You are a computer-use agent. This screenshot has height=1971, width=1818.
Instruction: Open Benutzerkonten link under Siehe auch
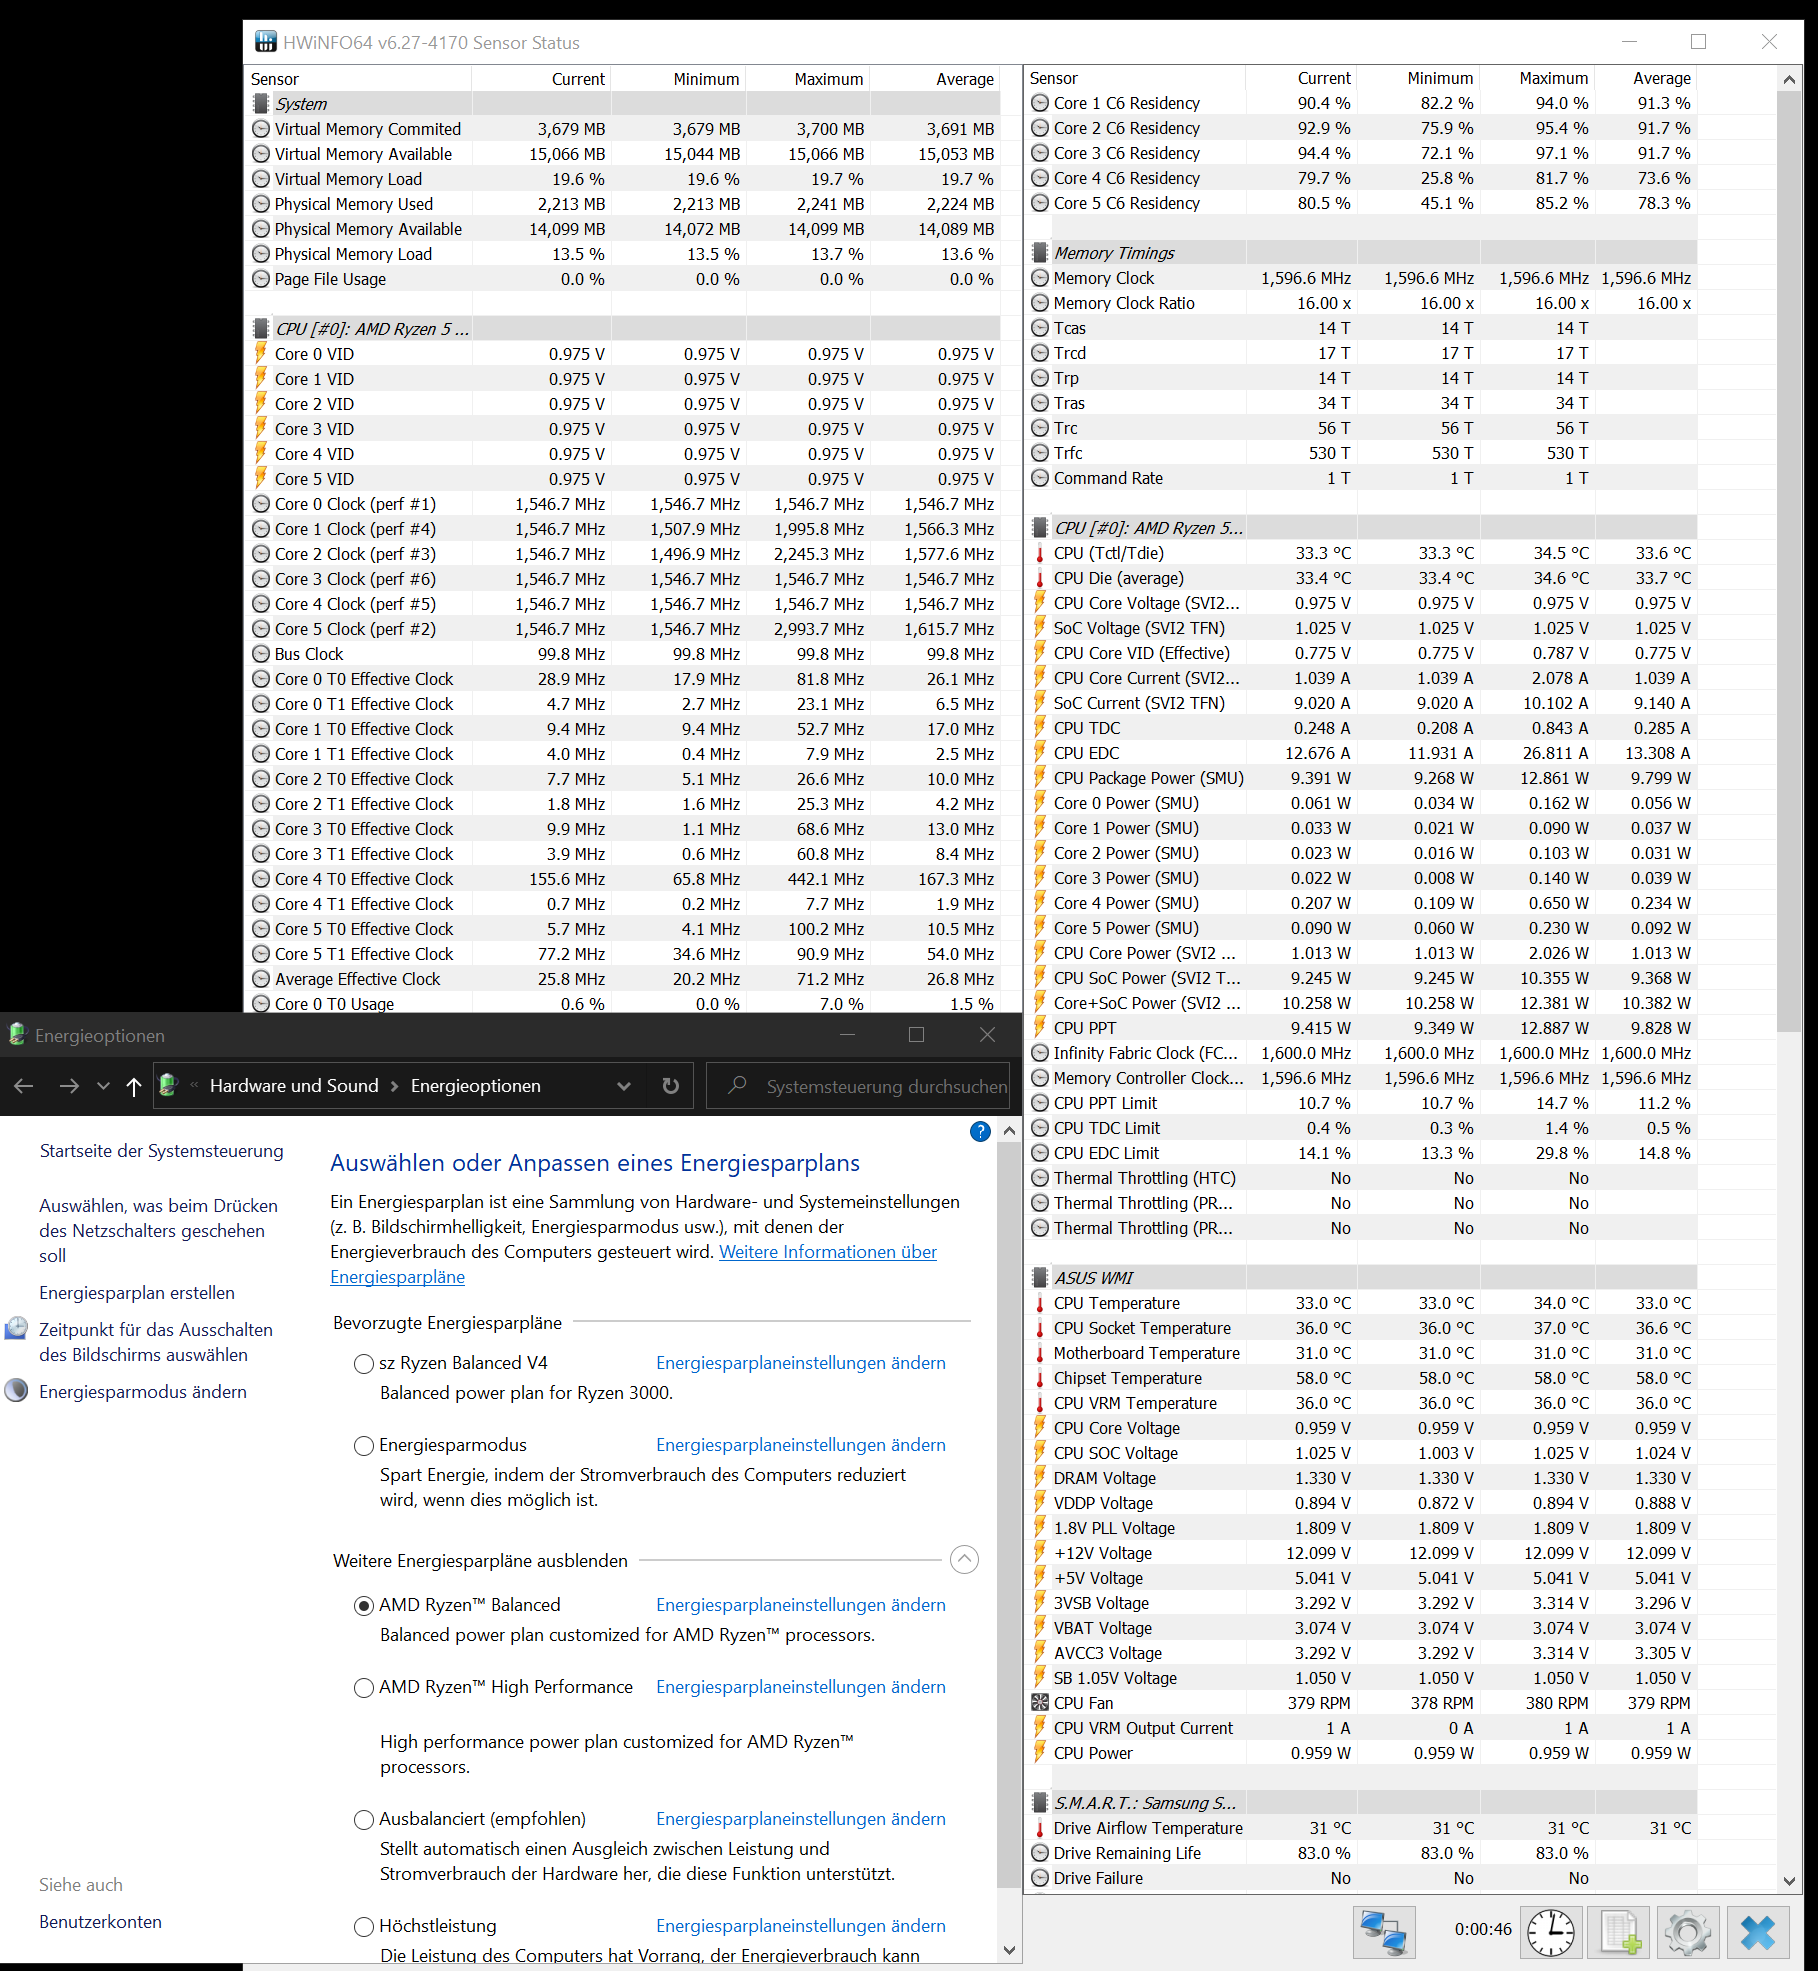click(x=100, y=1922)
